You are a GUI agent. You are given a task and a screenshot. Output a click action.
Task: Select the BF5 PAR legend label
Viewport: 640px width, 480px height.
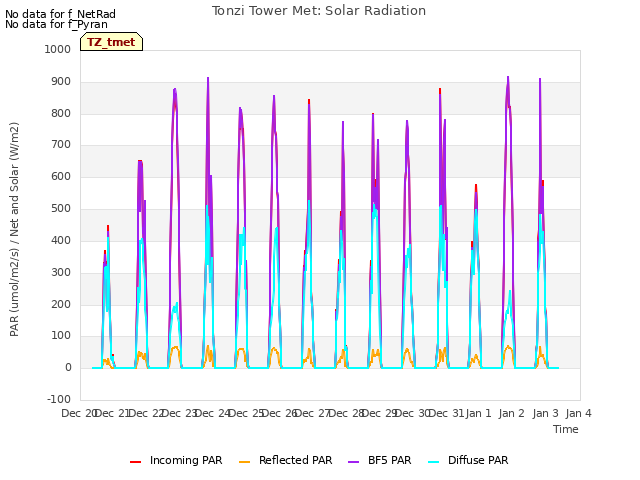tap(390, 460)
